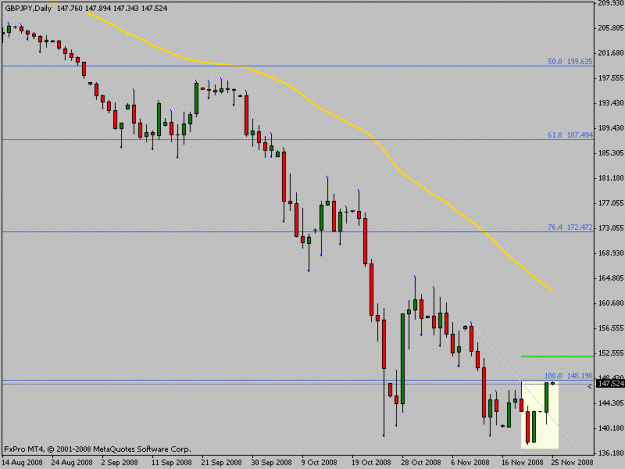The height and width of the screenshot is (469, 625).
Task: Click the GBPJPY,Daily chart title
Action: [x=28, y=8]
